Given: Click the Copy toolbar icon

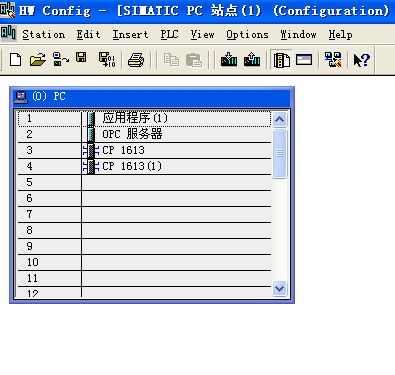Looking at the screenshot, I should 171,60.
